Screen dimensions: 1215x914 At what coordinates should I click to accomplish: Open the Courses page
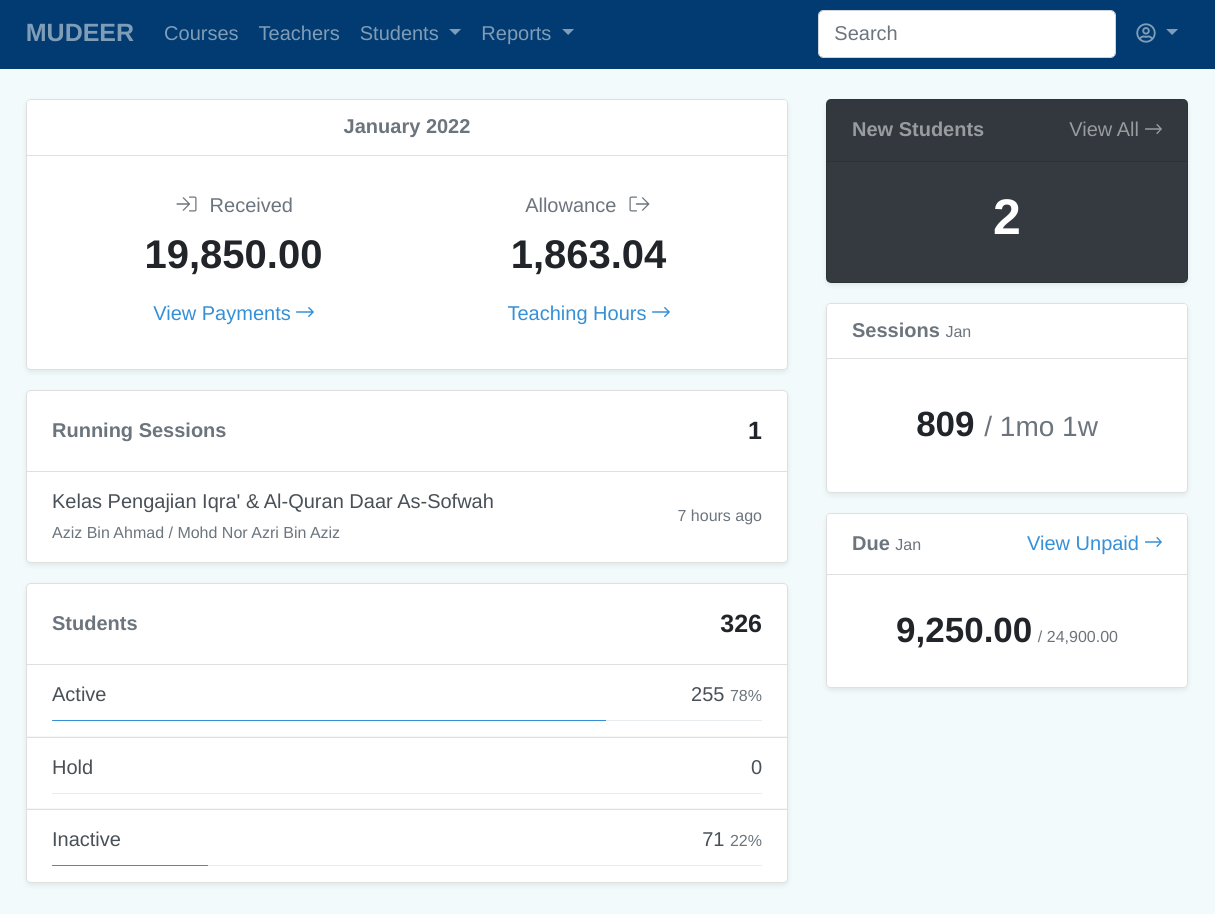click(201, 33)
